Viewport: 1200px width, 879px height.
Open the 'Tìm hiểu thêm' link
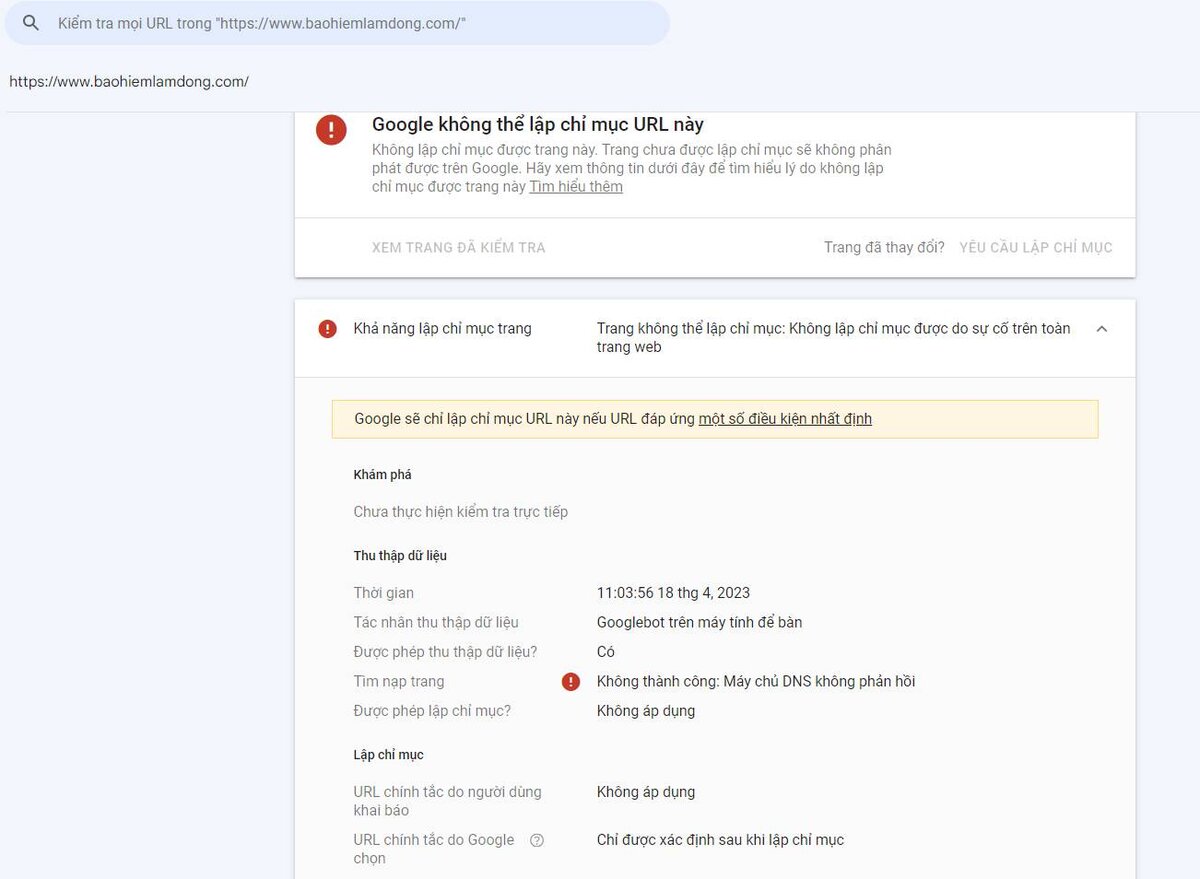pyautogui.click(x=576, y=187)
